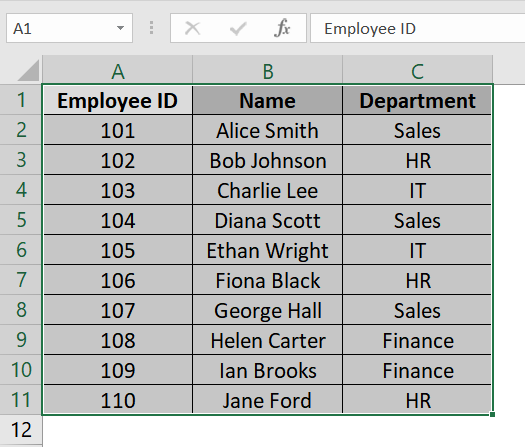Select cell containing 101
The image size is (525, 447).
click(118, 130)
